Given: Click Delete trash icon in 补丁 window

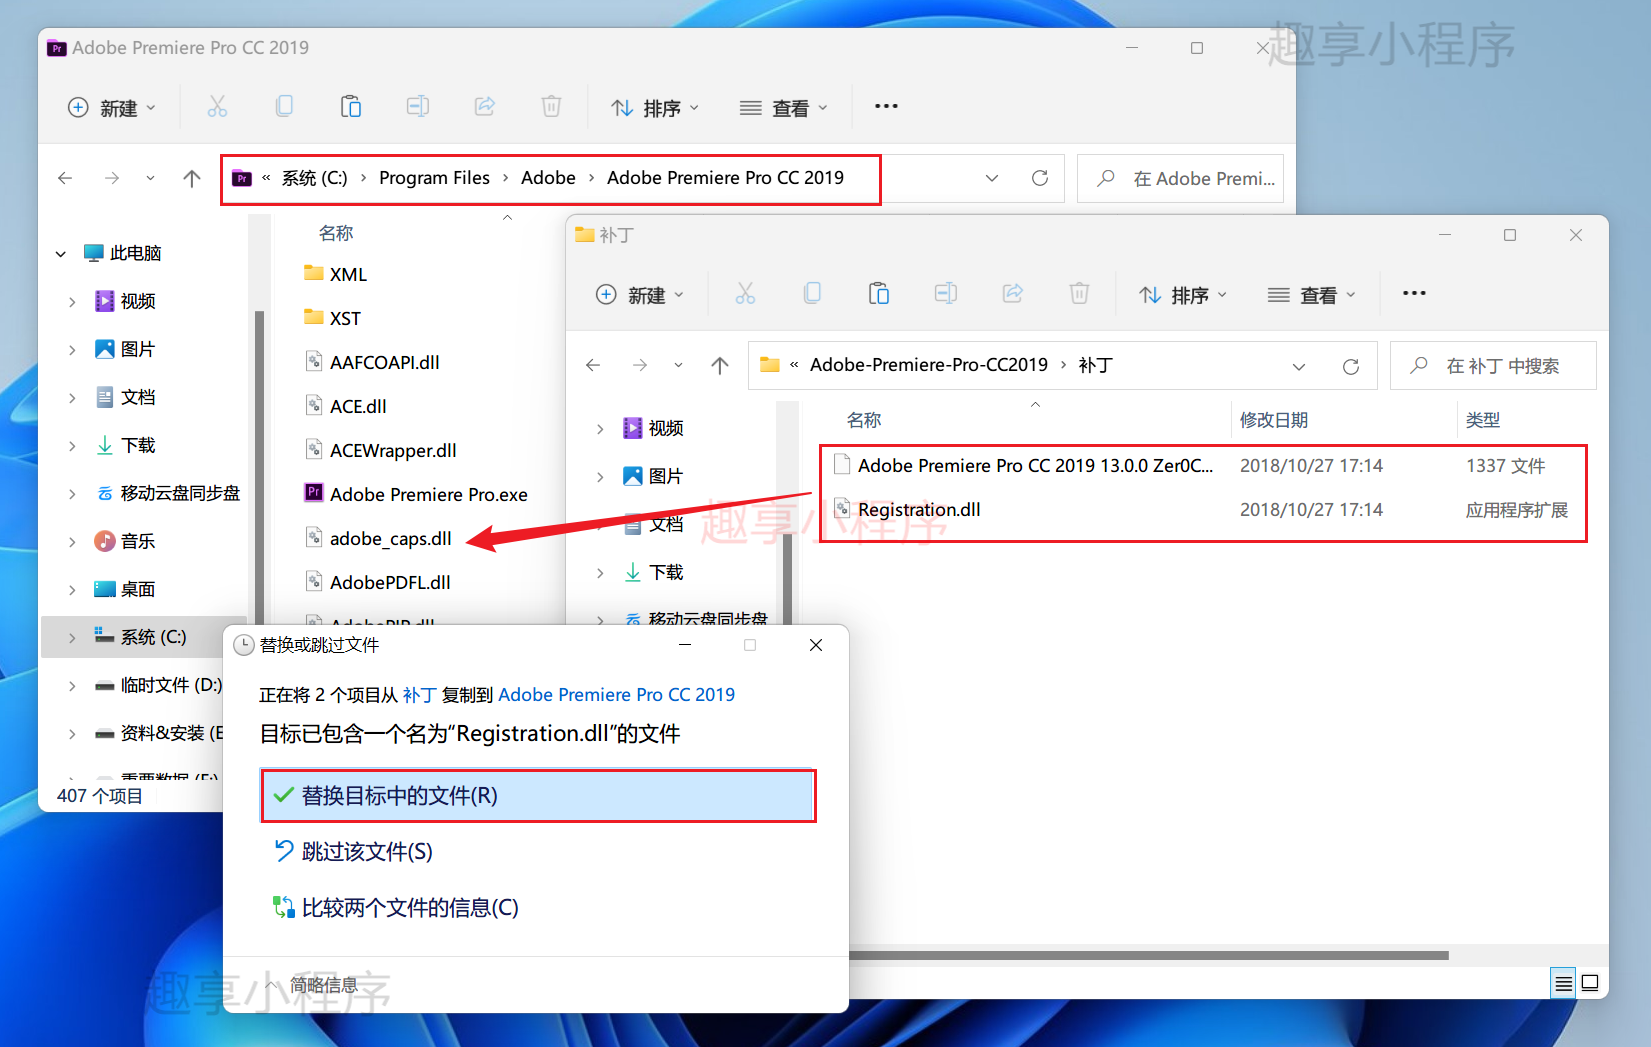Looking at the screenshot, I should 1079,294.
